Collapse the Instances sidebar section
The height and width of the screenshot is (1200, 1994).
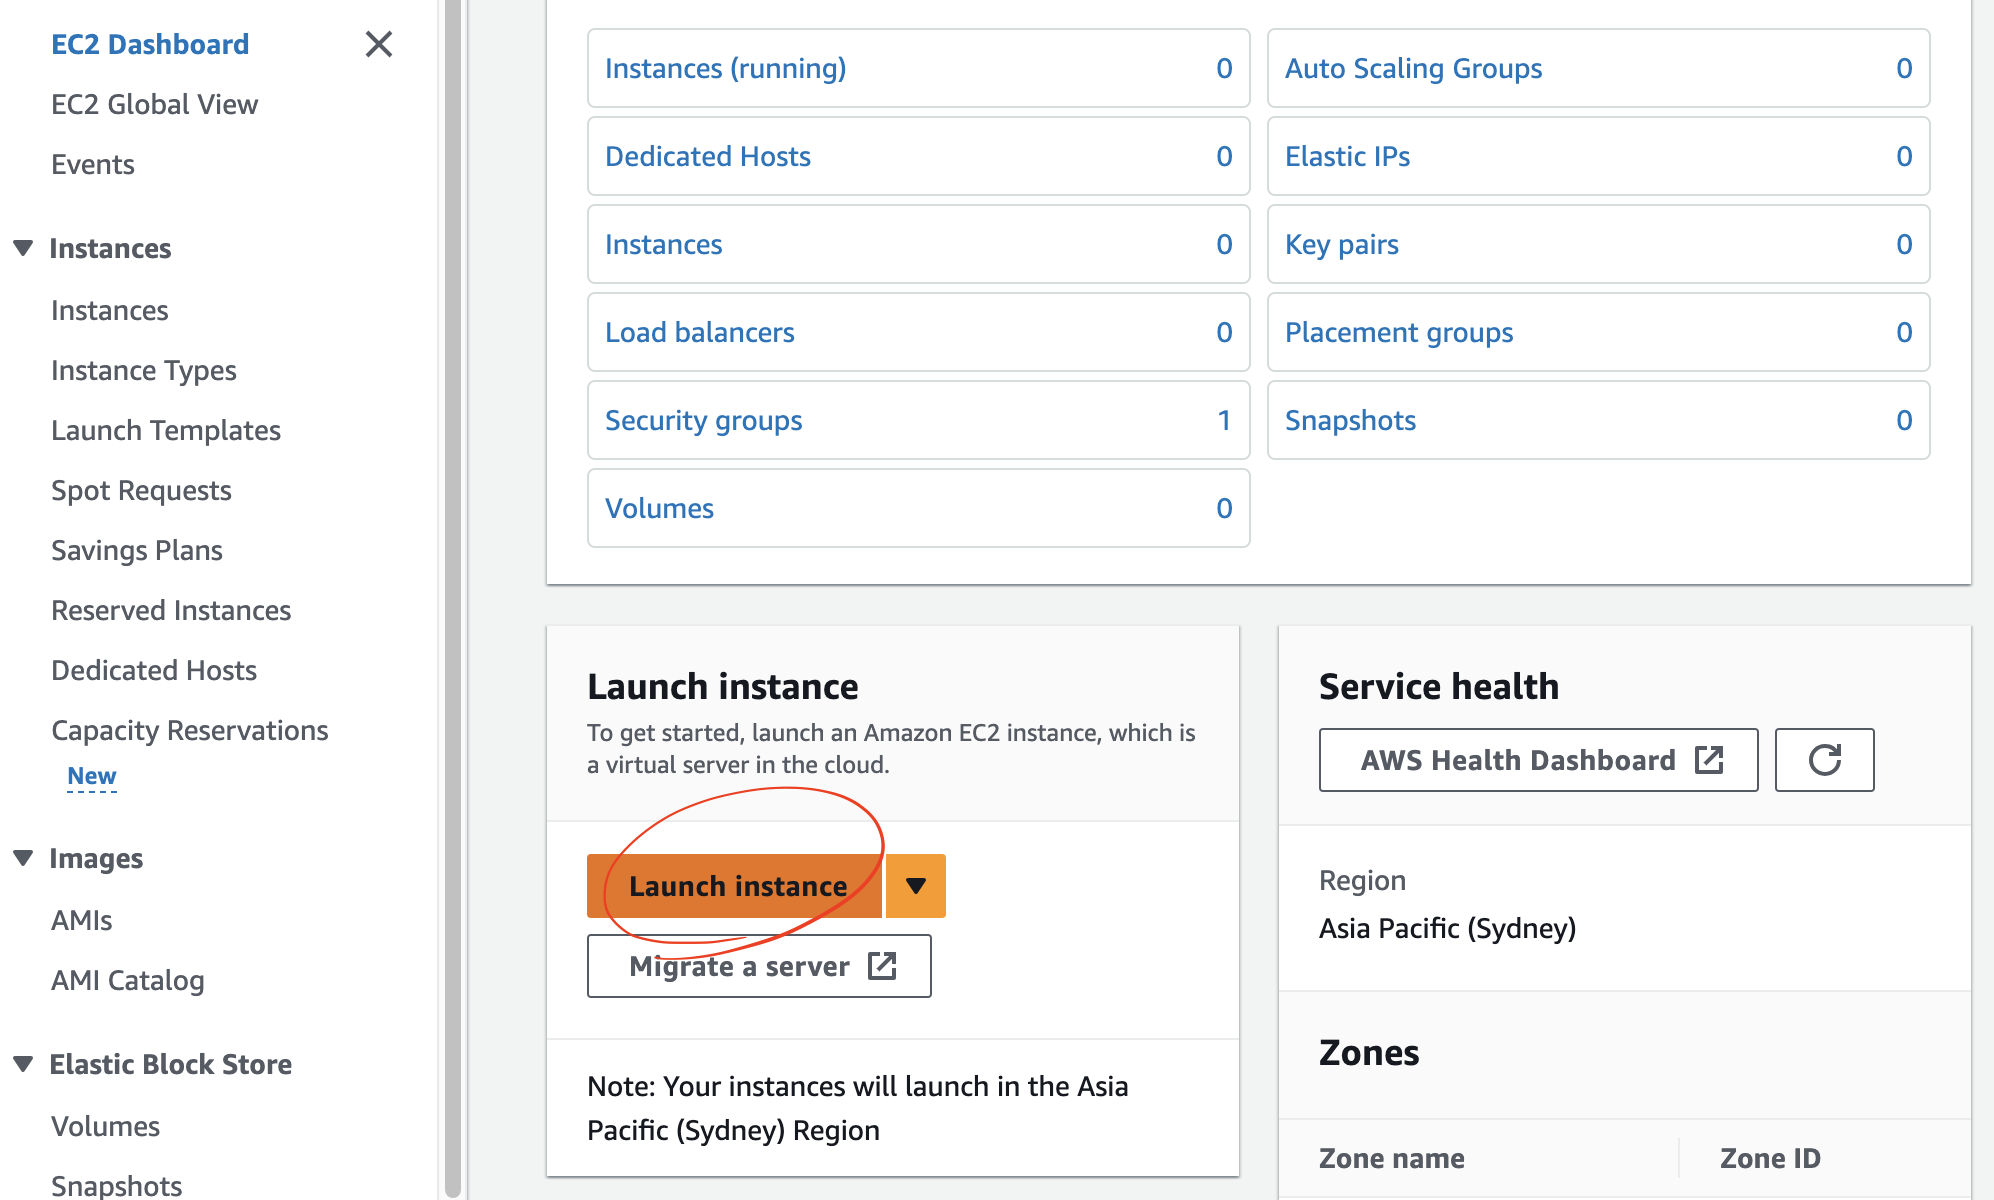click(x=24, y=248)
